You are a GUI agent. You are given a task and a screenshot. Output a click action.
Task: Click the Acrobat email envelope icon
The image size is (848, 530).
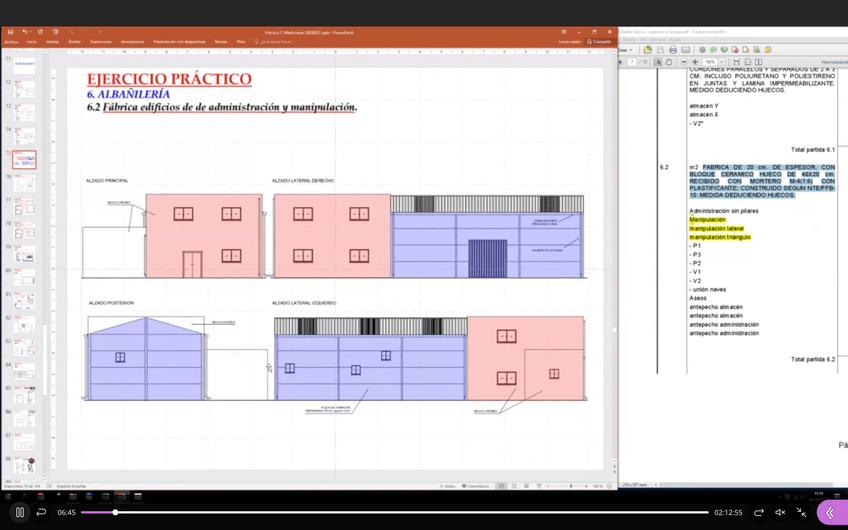685,50
